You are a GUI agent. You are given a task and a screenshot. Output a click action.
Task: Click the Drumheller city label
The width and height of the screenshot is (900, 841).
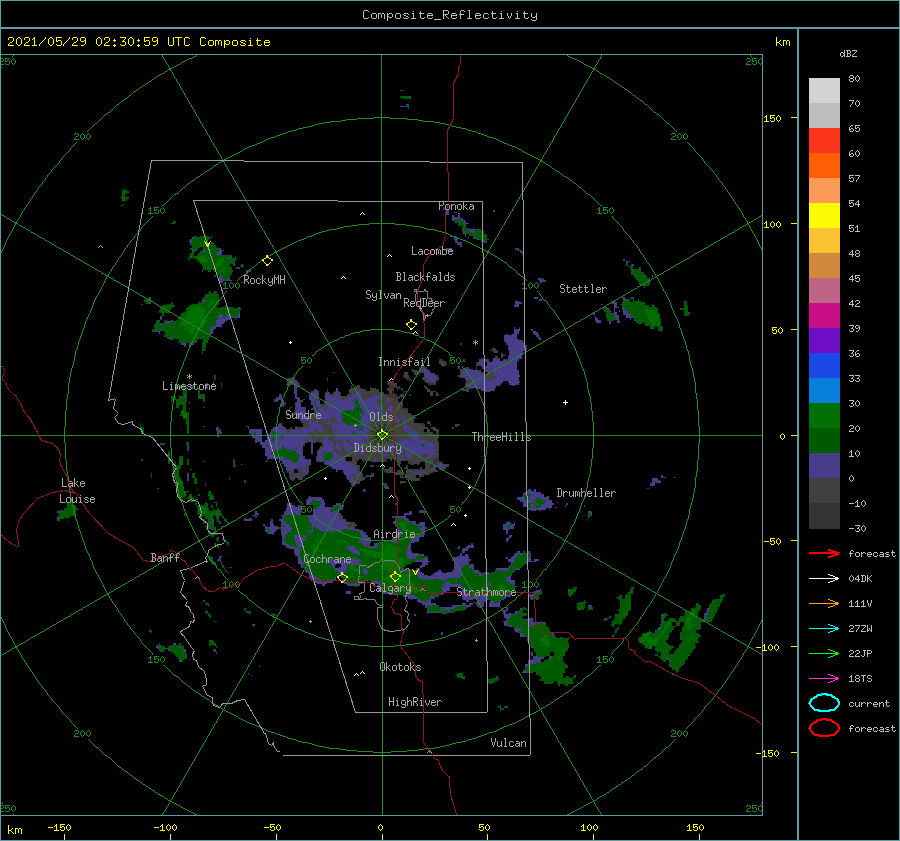click(586, 493)
